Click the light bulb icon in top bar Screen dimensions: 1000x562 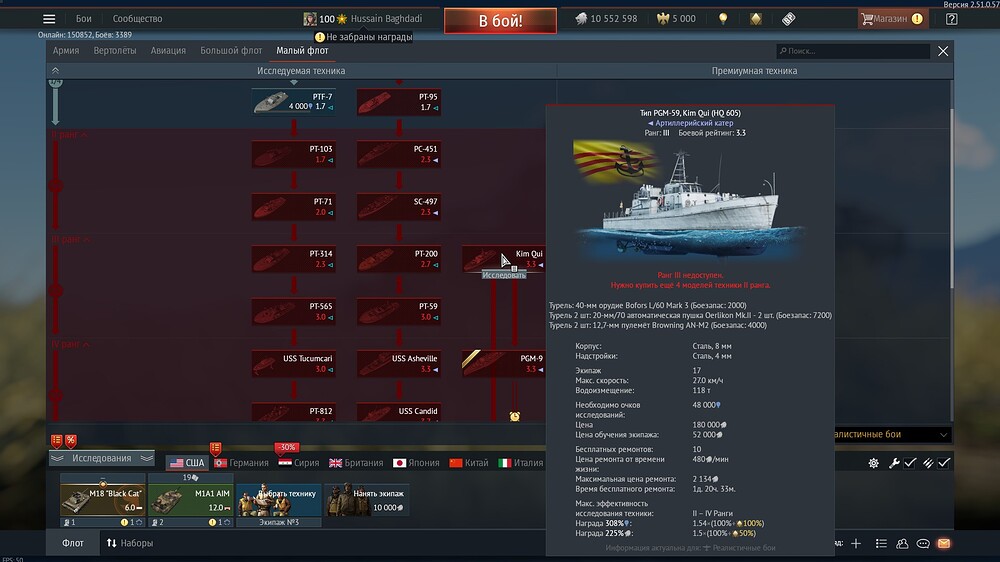(723, 18)
